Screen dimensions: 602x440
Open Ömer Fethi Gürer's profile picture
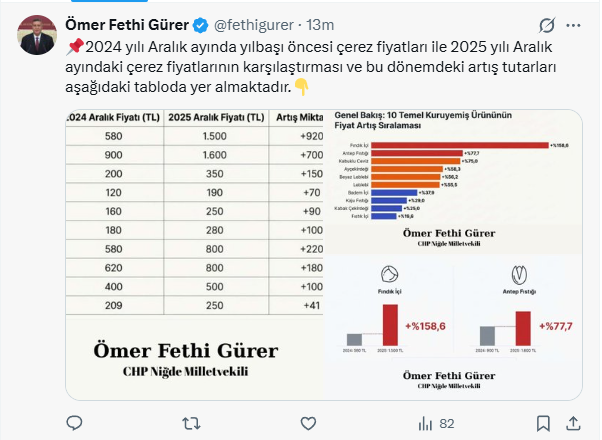37,36
